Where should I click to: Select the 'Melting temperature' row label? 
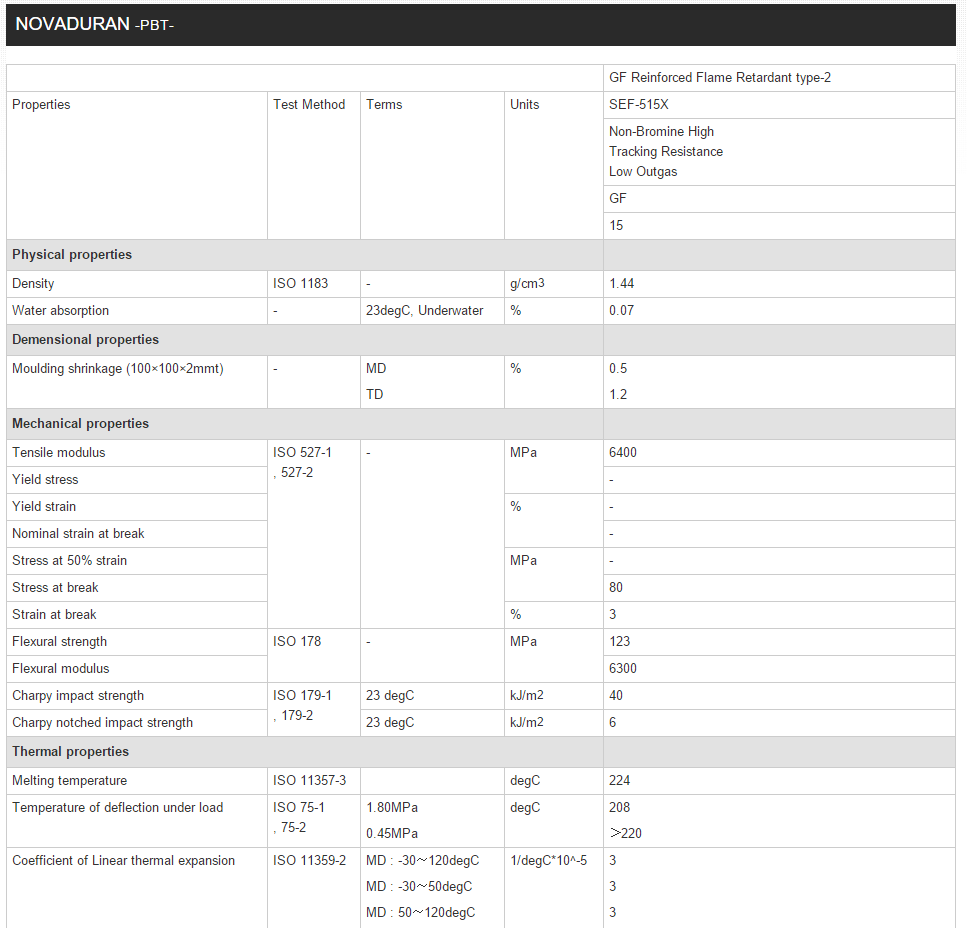[x=69, y=781]
